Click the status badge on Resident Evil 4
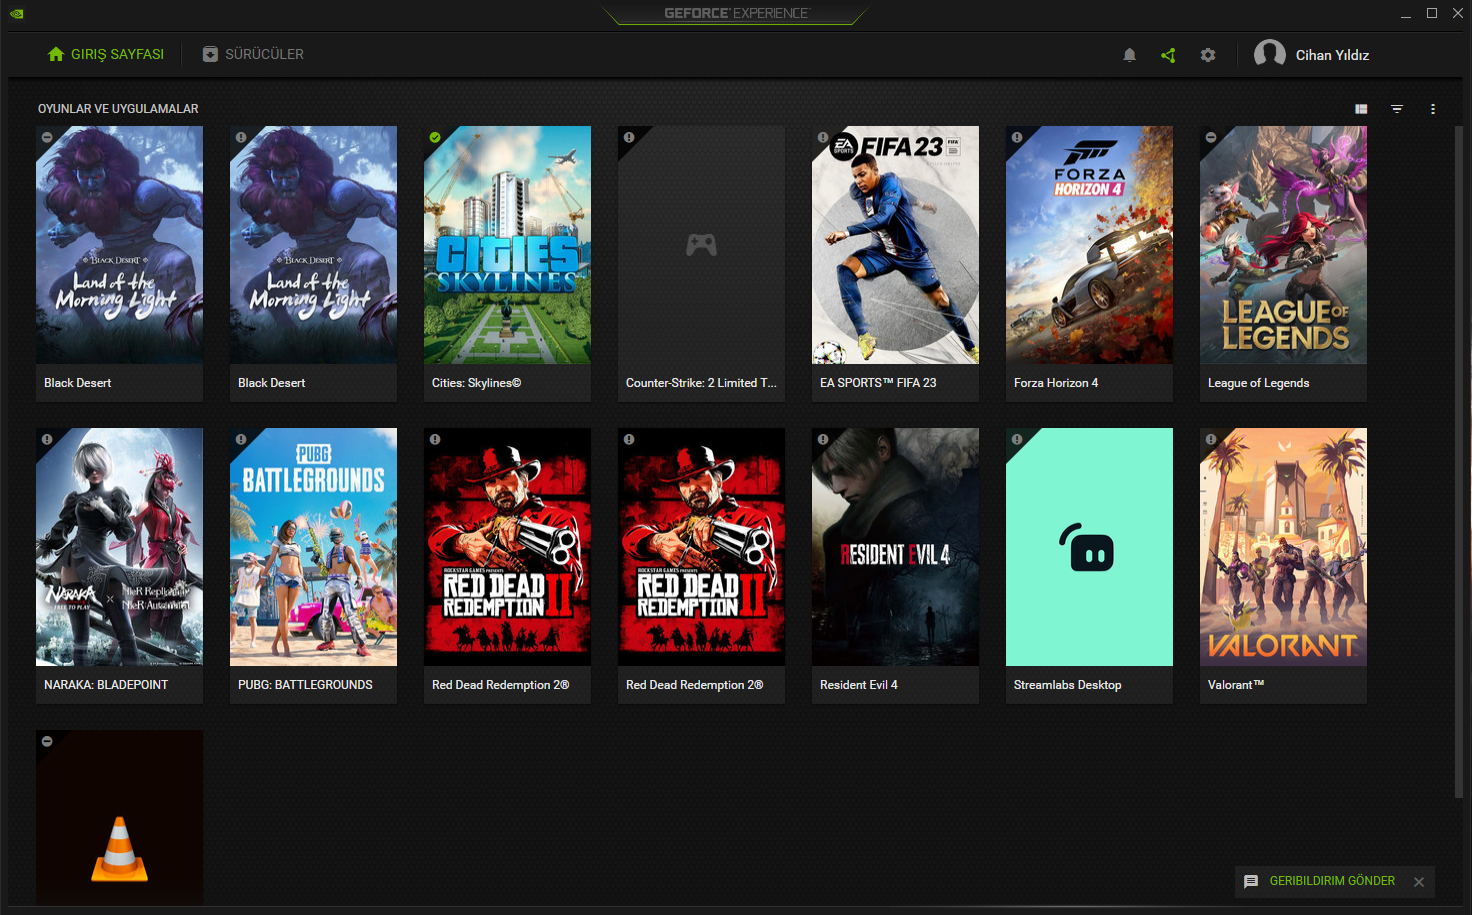Image resolution: width=1472 pixels, height=915 pixels. [823, 439]
